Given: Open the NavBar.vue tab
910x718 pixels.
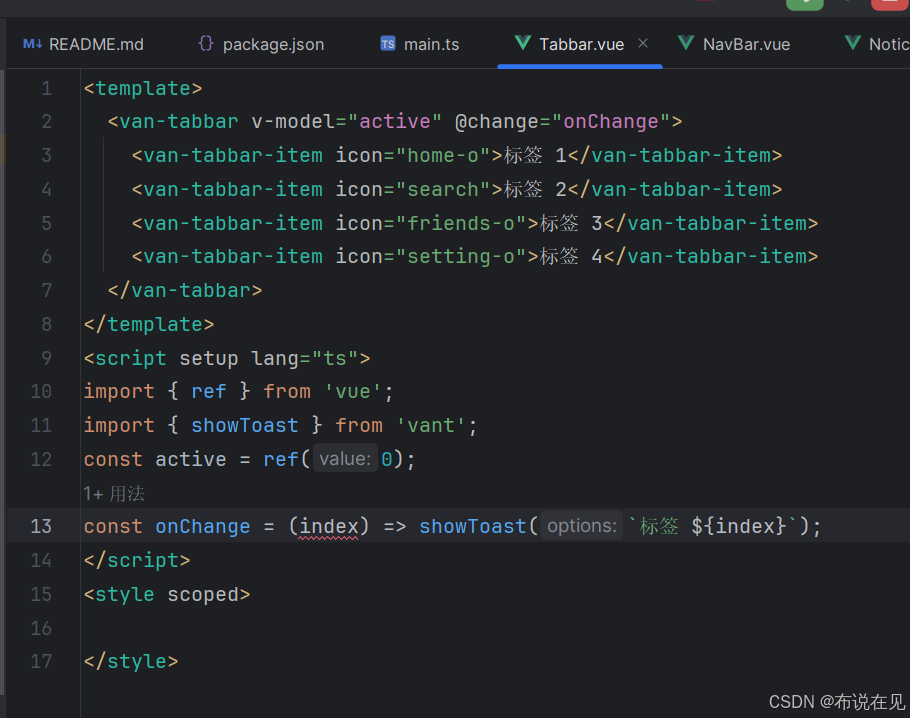Looking at the screenshot, I should coord(735,44).
